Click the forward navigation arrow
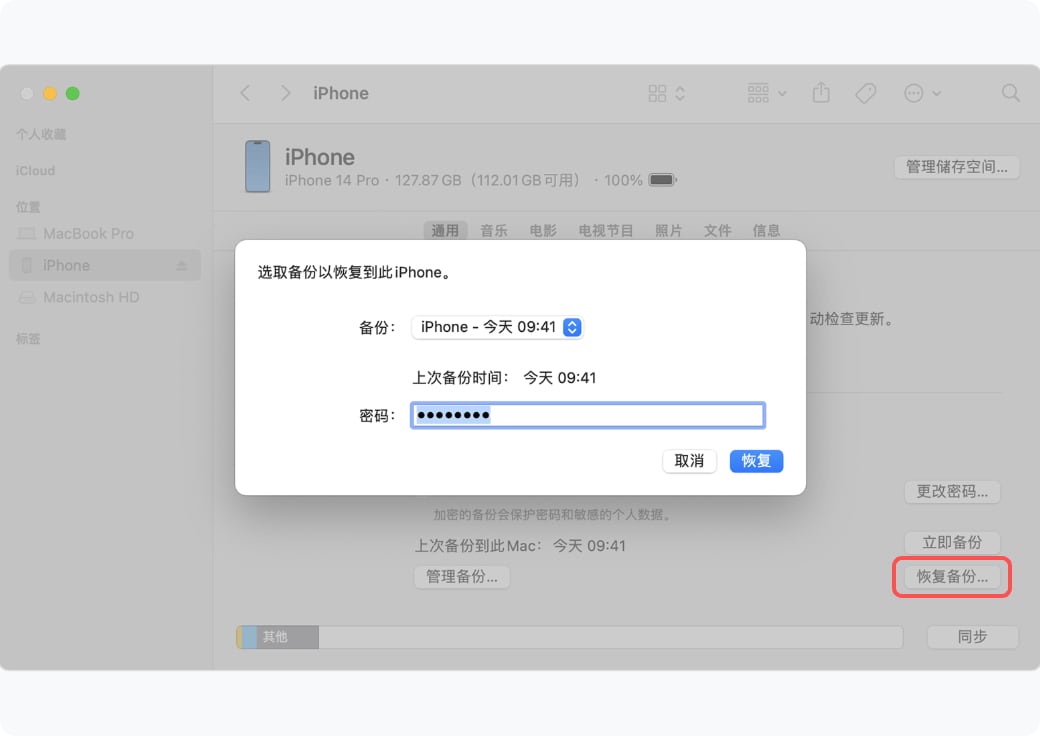The image size is (1040, 736). [x=285, y=93]
